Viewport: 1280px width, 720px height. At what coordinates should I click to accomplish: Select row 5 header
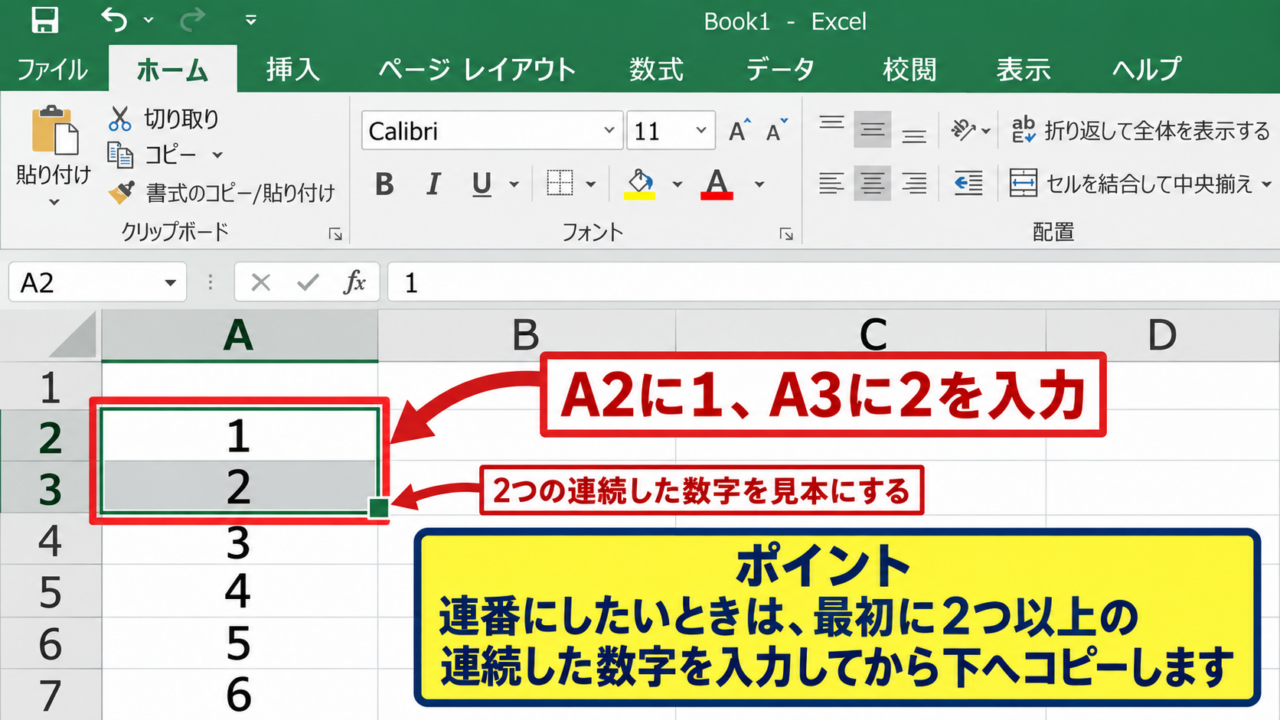(50, 593)
